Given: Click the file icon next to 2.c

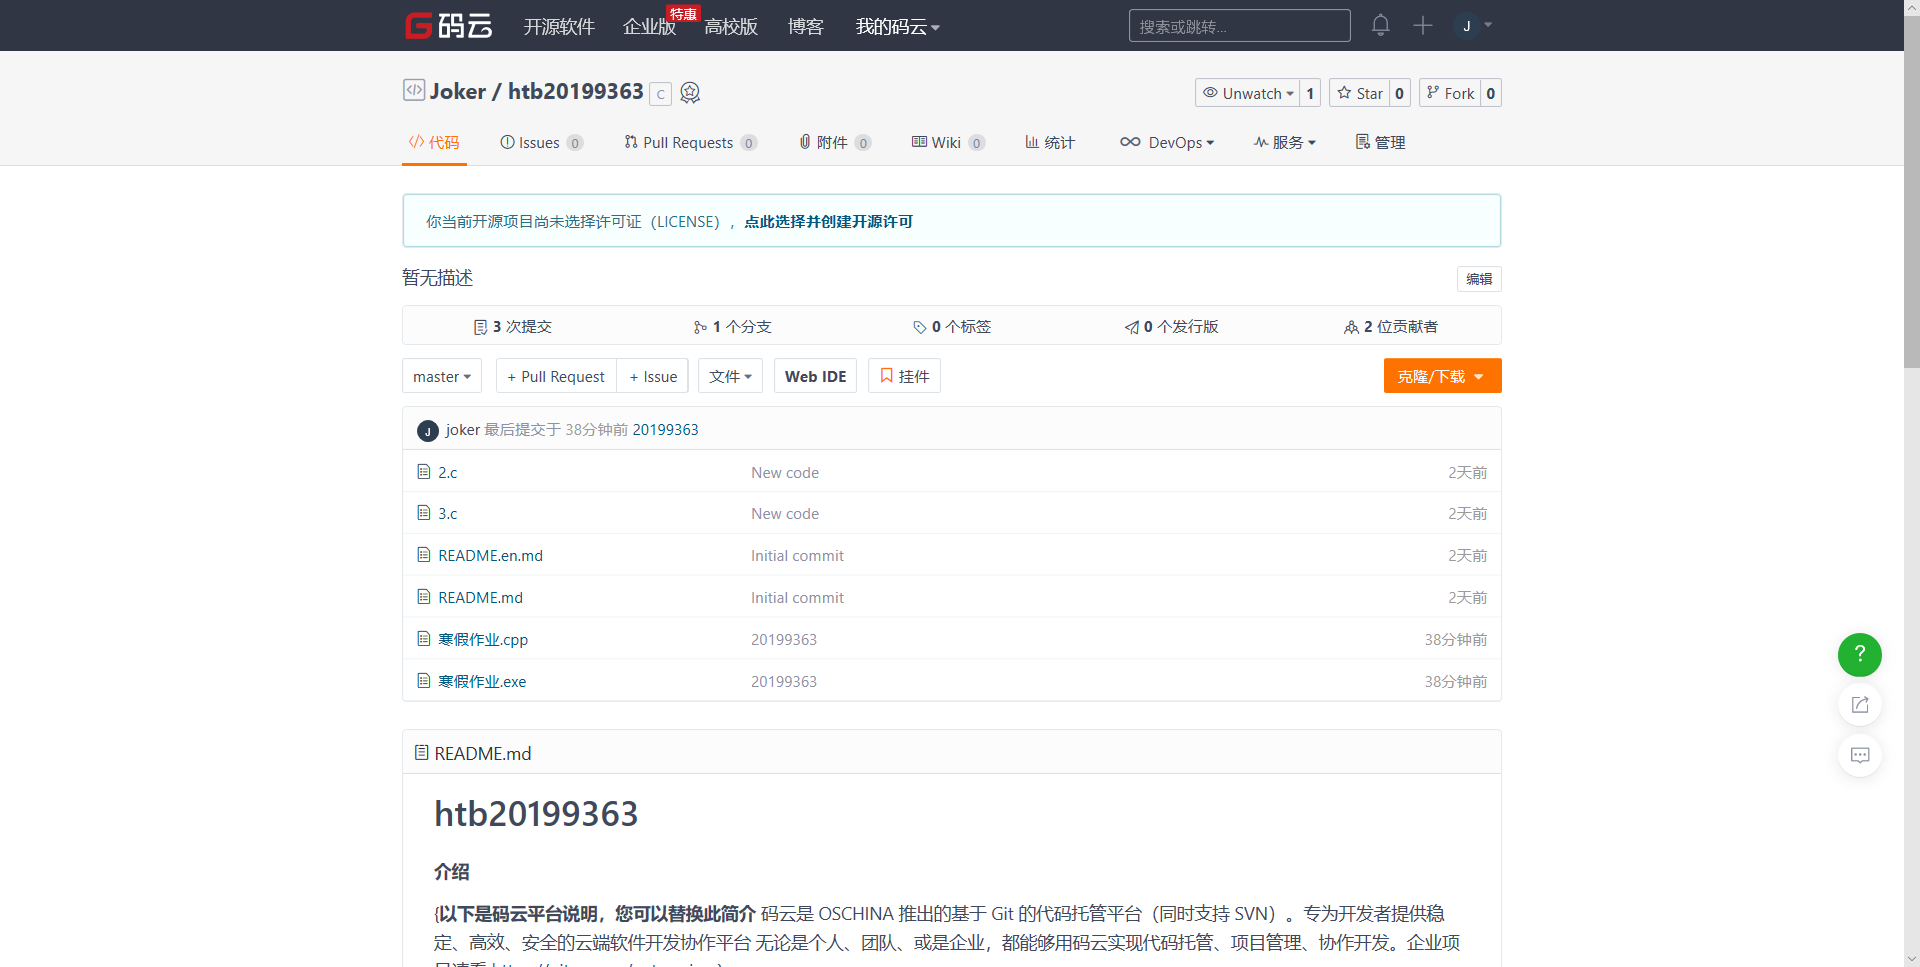Looking at the screenshot, I should (424, 471).
